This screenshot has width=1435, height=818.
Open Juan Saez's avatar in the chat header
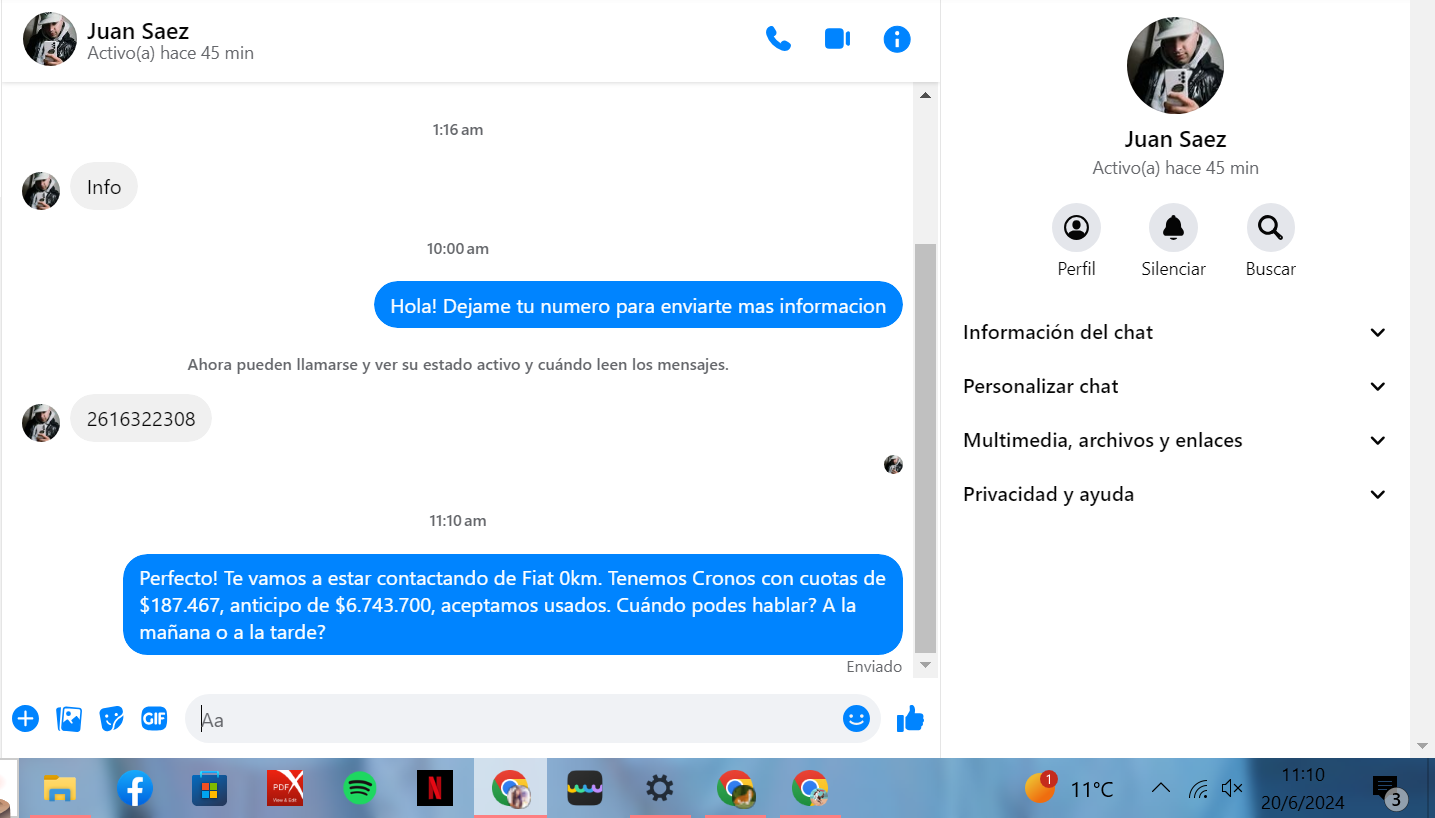tap(50, 39)
